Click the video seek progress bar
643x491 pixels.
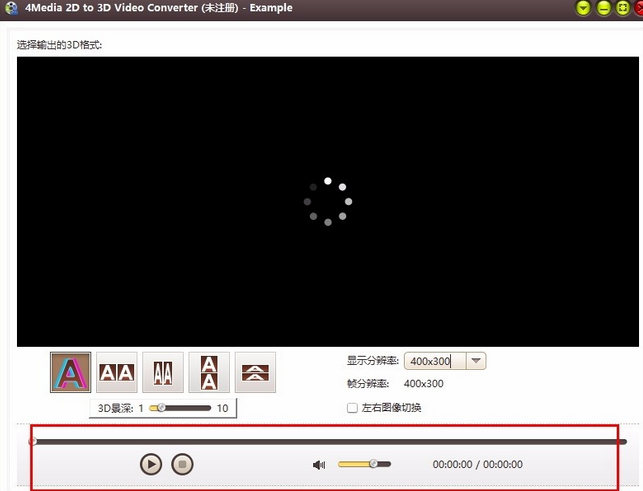click(328, 442)
